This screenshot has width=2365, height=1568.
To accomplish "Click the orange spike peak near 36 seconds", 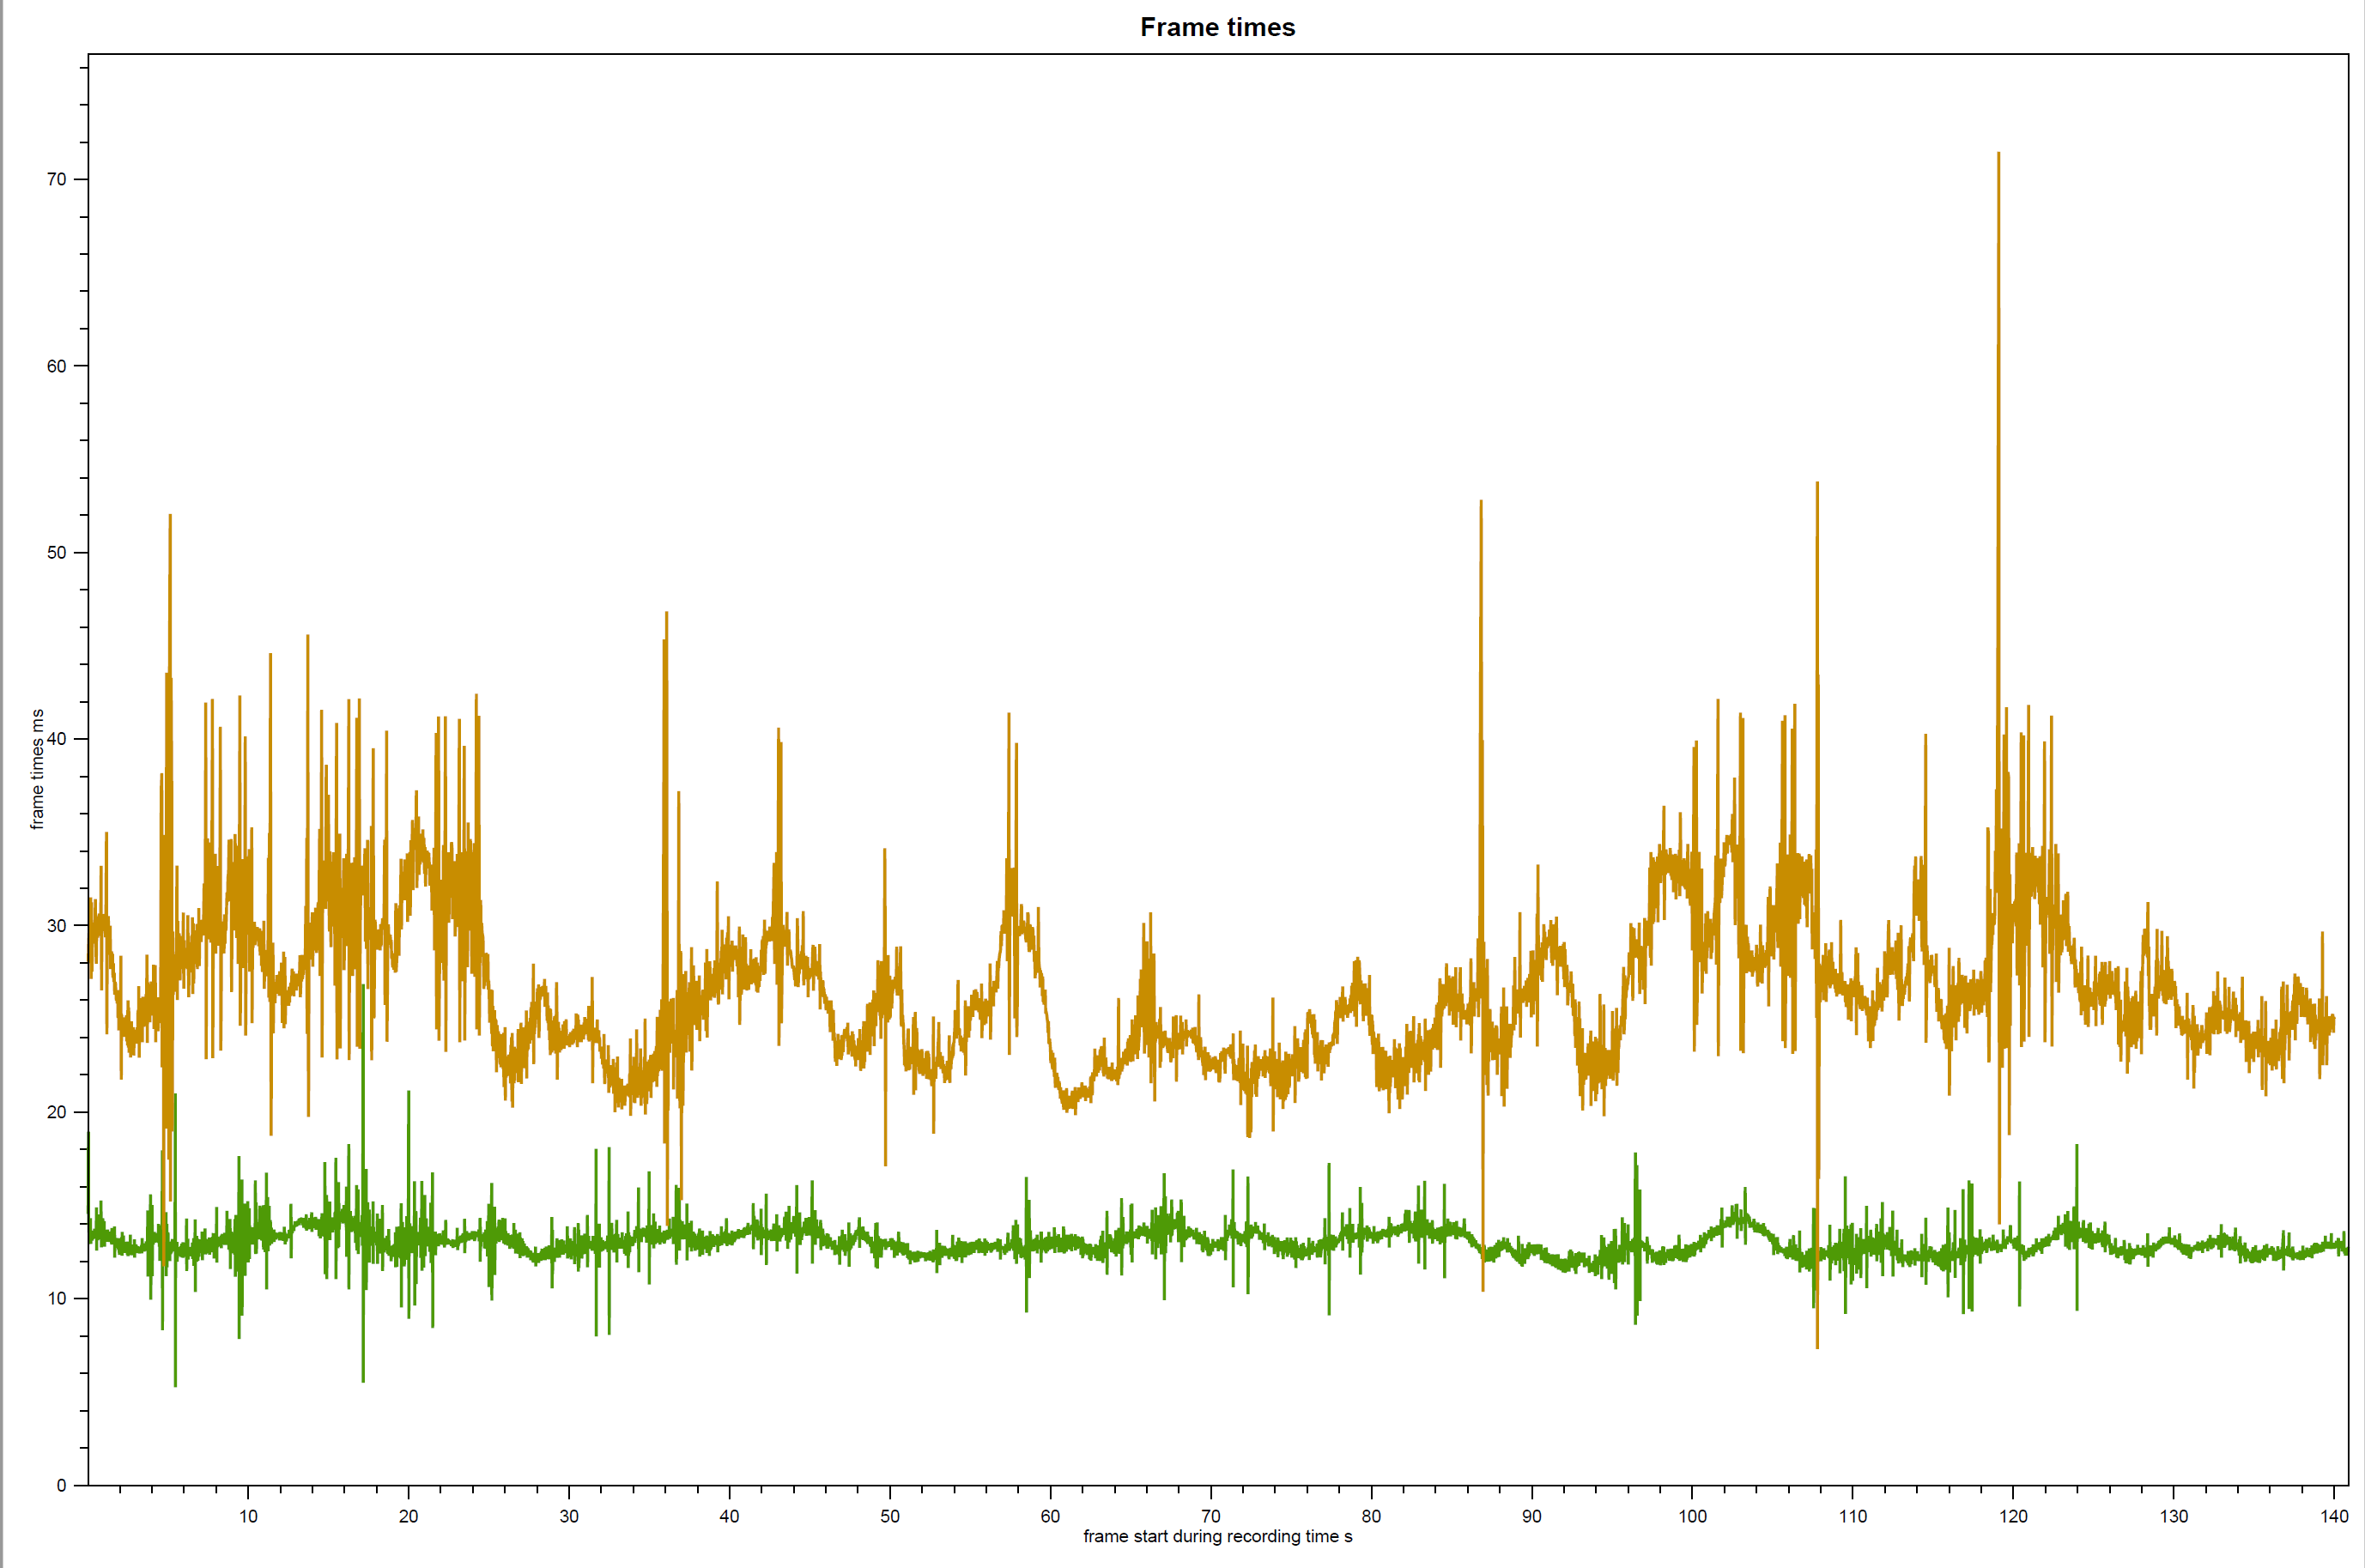I will [666, 615].
